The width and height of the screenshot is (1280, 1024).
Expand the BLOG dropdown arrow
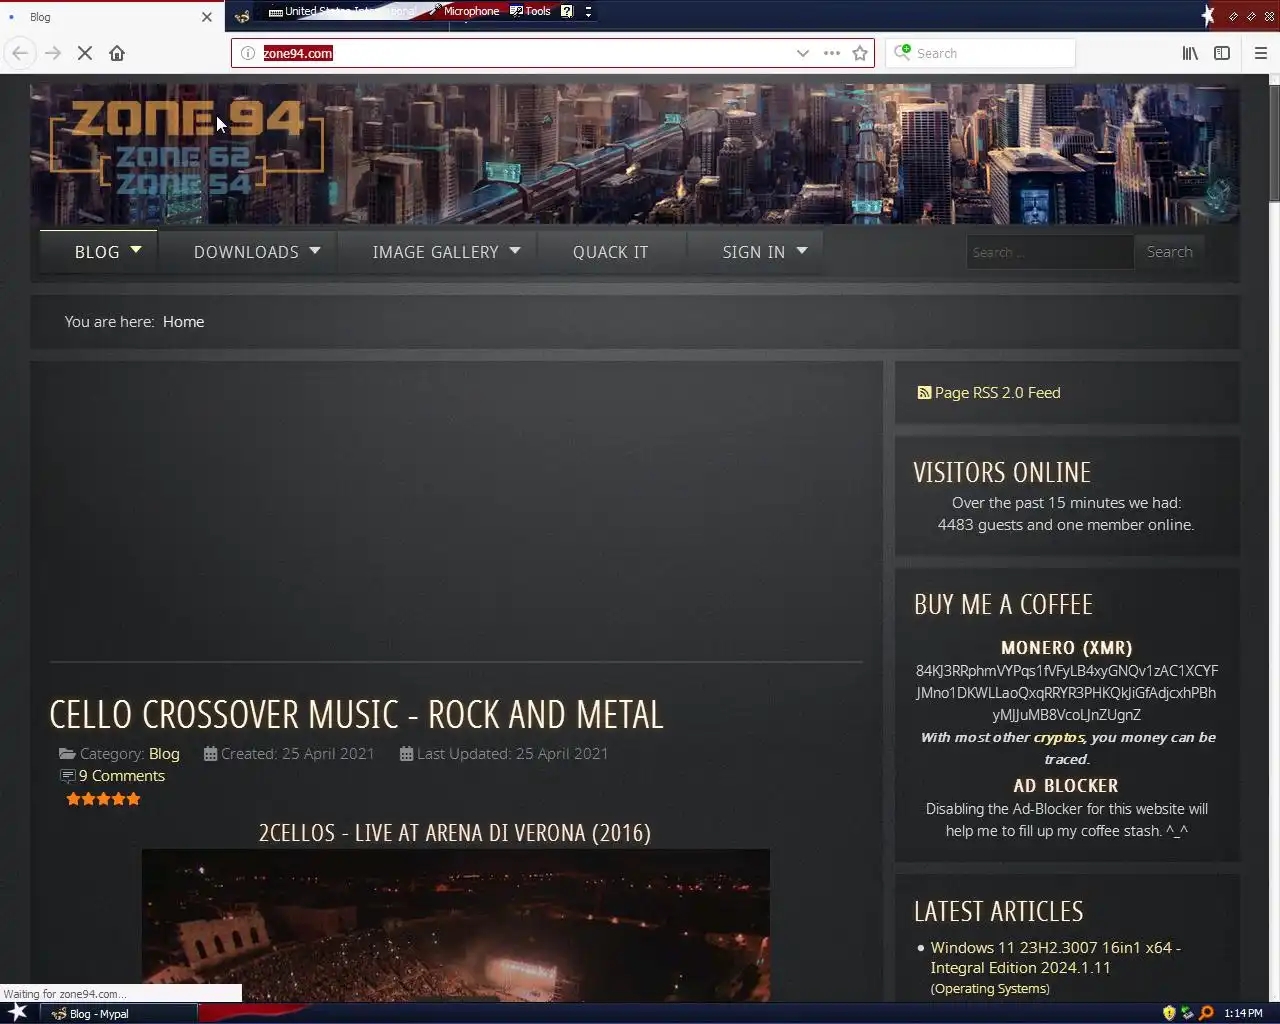pyautogui.click(x=136, y=250)
